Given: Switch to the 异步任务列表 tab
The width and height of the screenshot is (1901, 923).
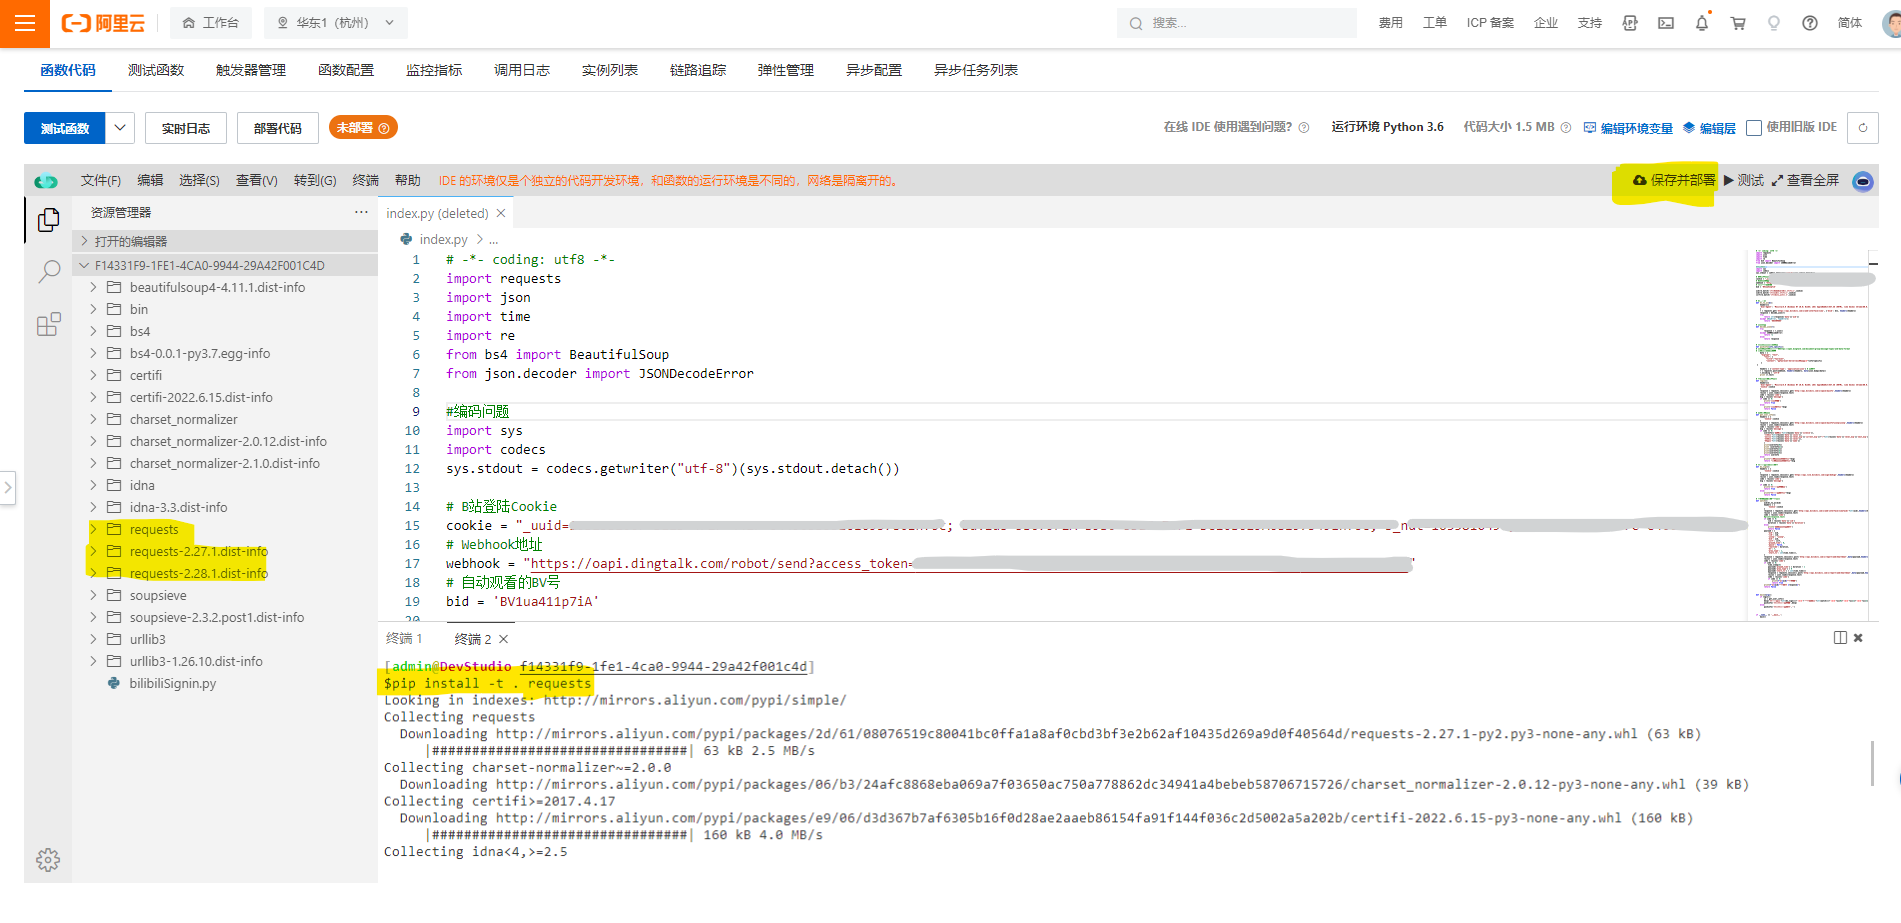Looking at the screenshot, I should [976, 70].
